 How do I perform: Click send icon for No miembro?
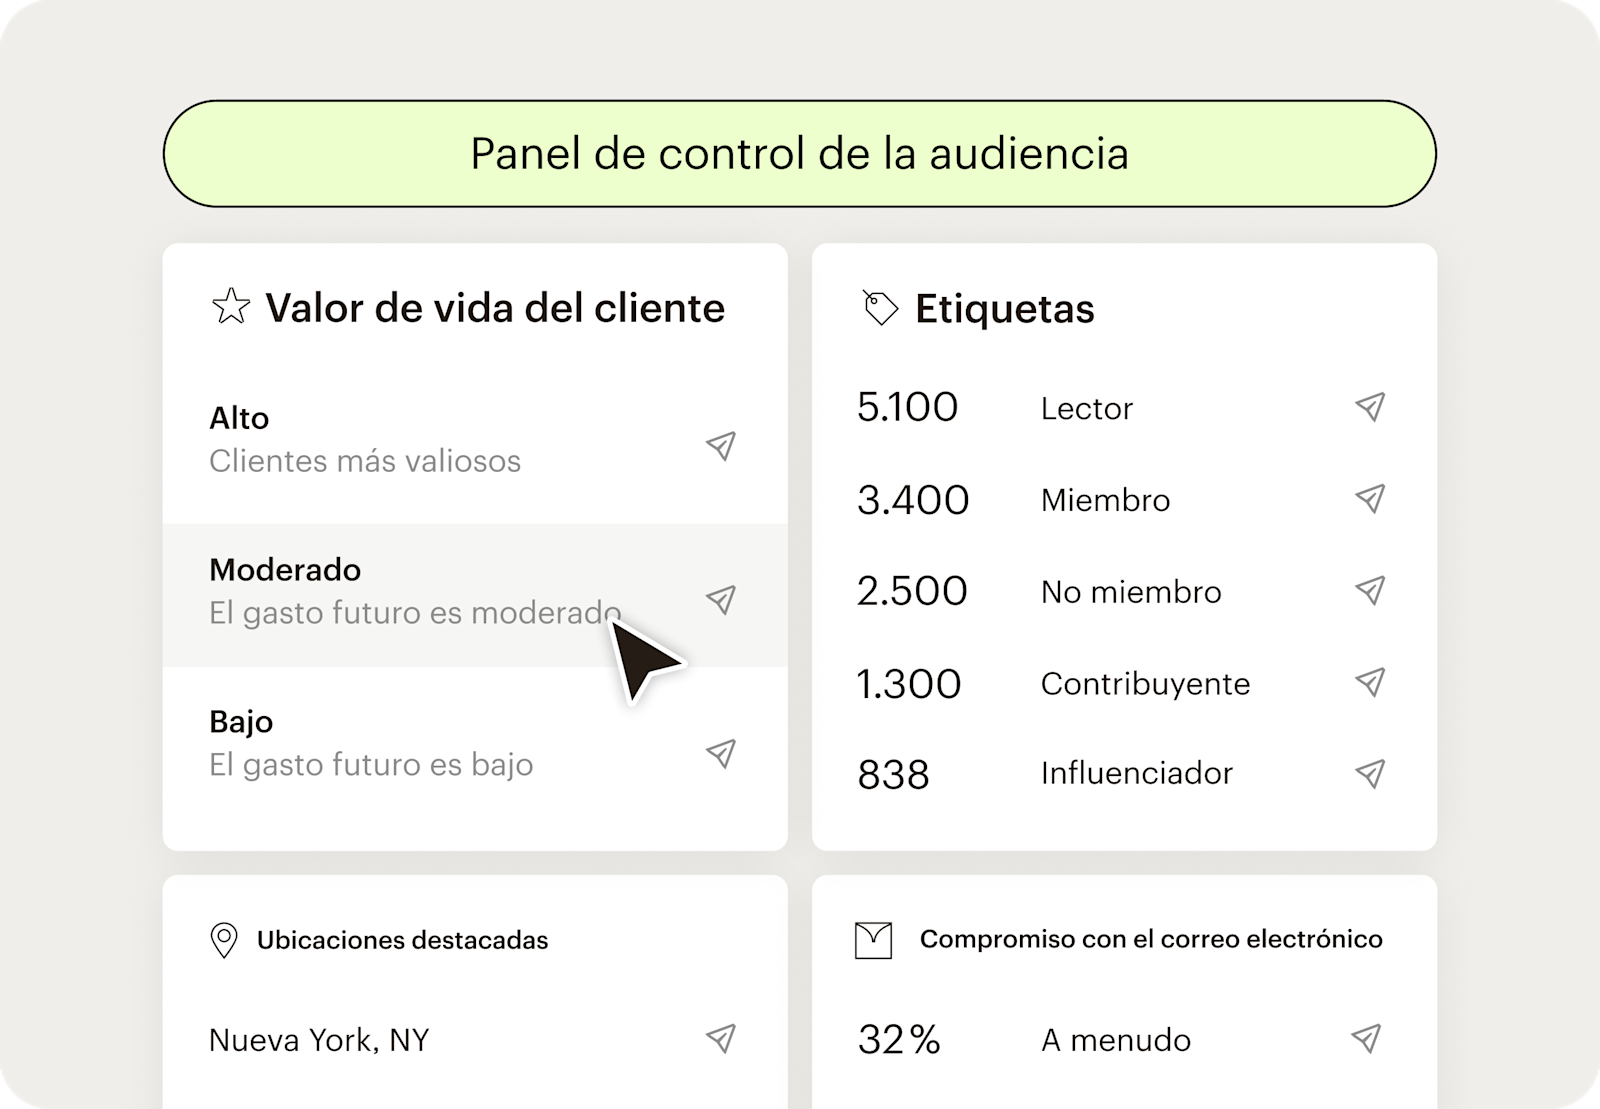1369,590
